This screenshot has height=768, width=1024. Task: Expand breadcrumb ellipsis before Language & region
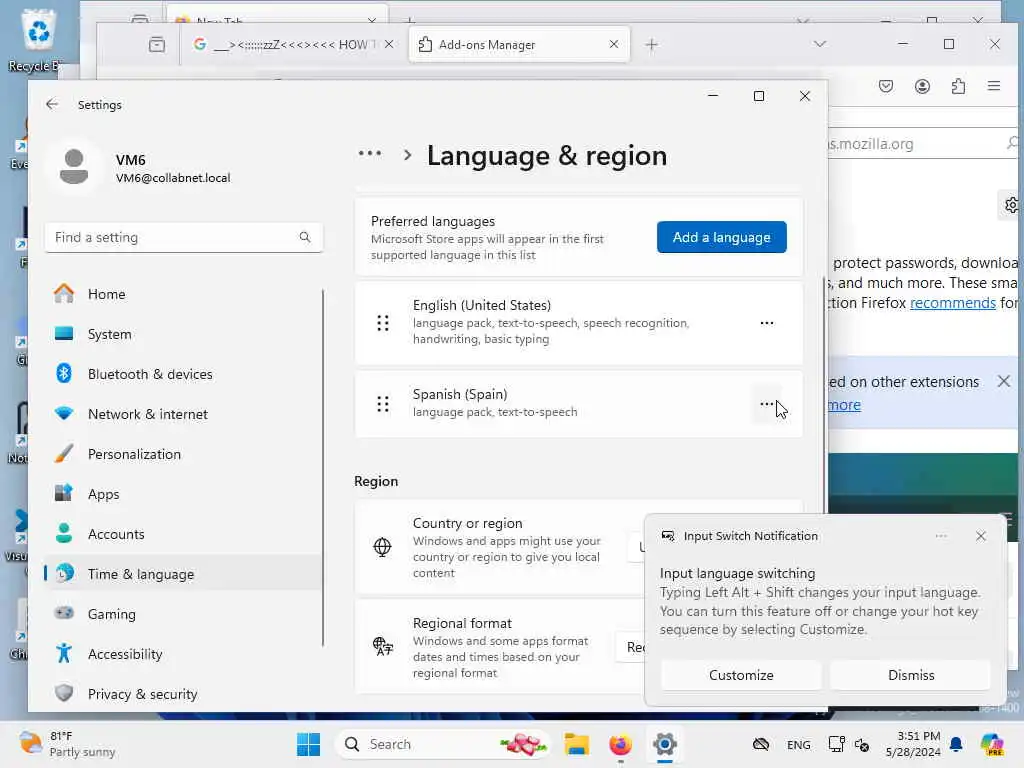coord(370,154)
